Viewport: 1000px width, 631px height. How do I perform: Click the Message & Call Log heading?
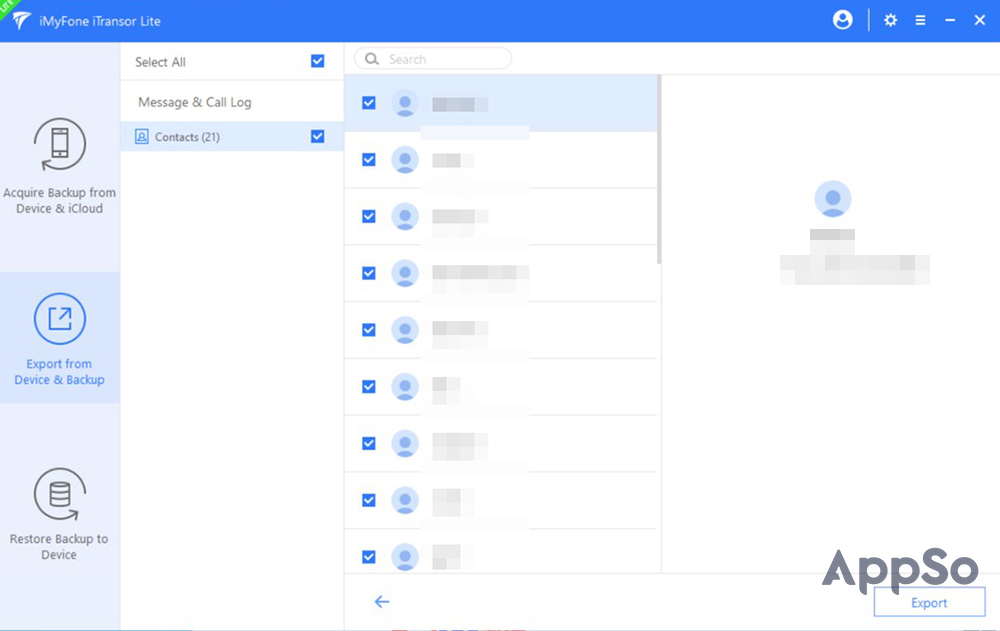[x=195, y=102]
